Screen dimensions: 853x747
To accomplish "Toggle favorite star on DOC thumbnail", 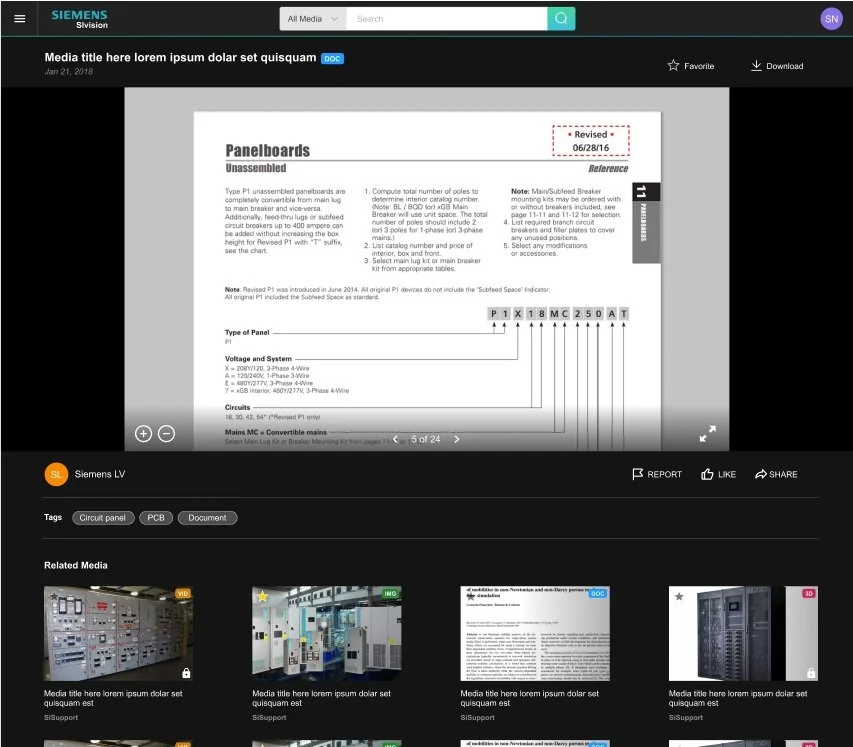I will coord(471,596).
